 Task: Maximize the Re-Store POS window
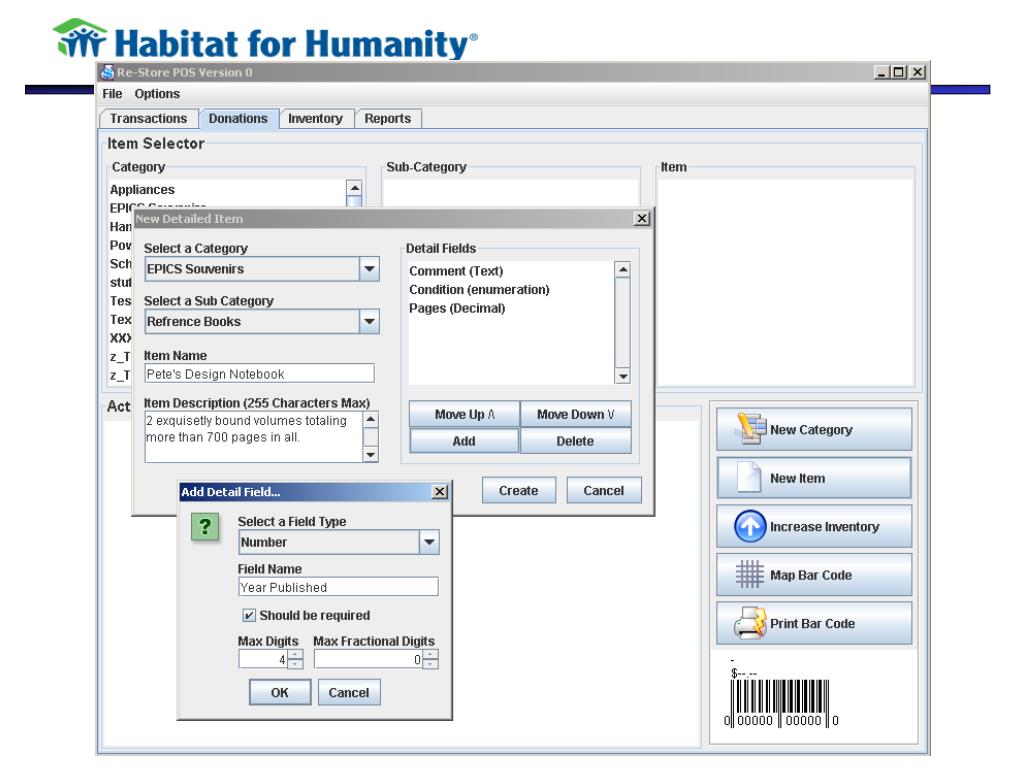pos(899,72)
